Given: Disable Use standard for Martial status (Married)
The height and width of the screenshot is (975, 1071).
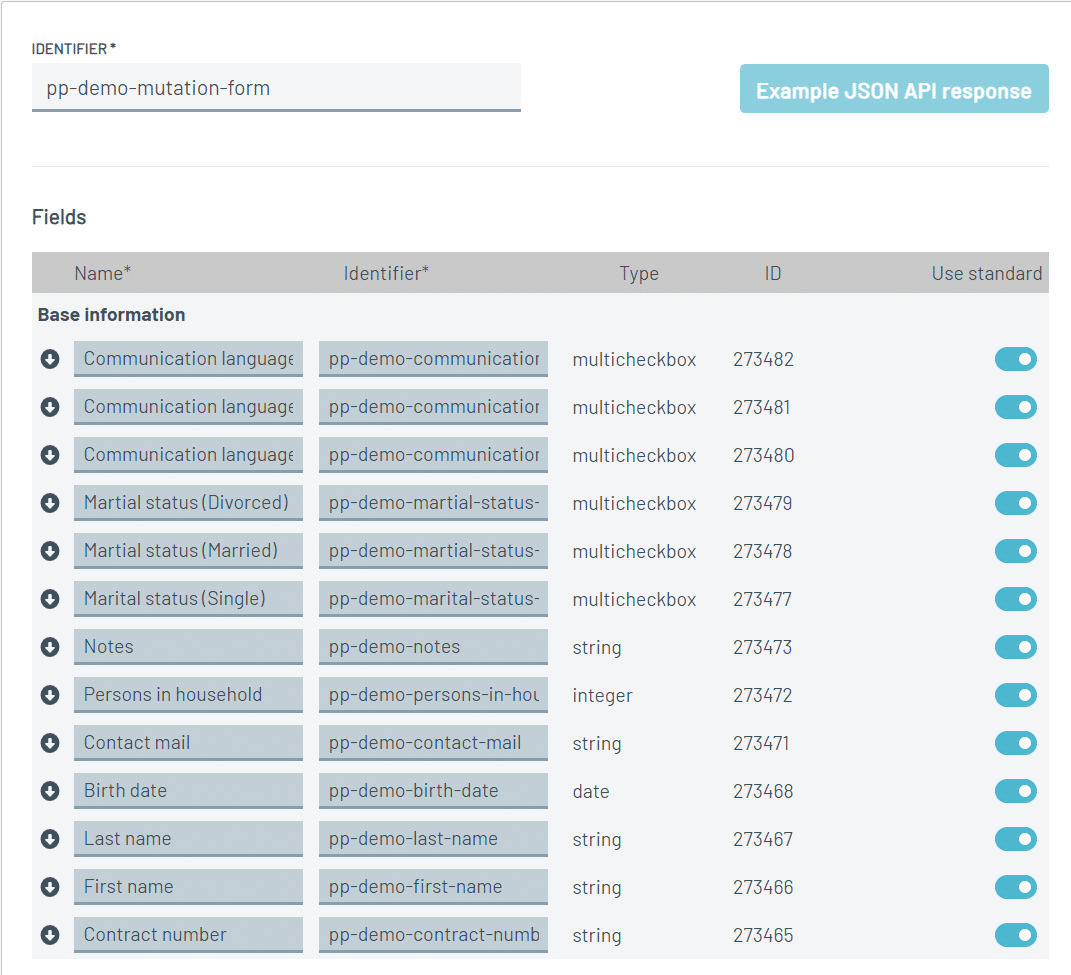Looking at the screenshot, I should (1016, 551).
